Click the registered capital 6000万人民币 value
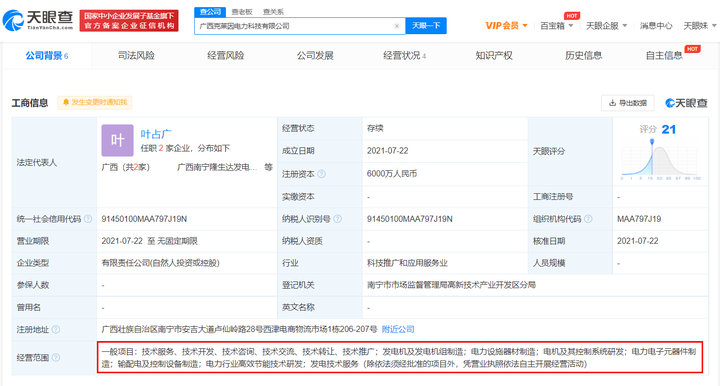This screenshot has width=720, height=386. [392, 174]
